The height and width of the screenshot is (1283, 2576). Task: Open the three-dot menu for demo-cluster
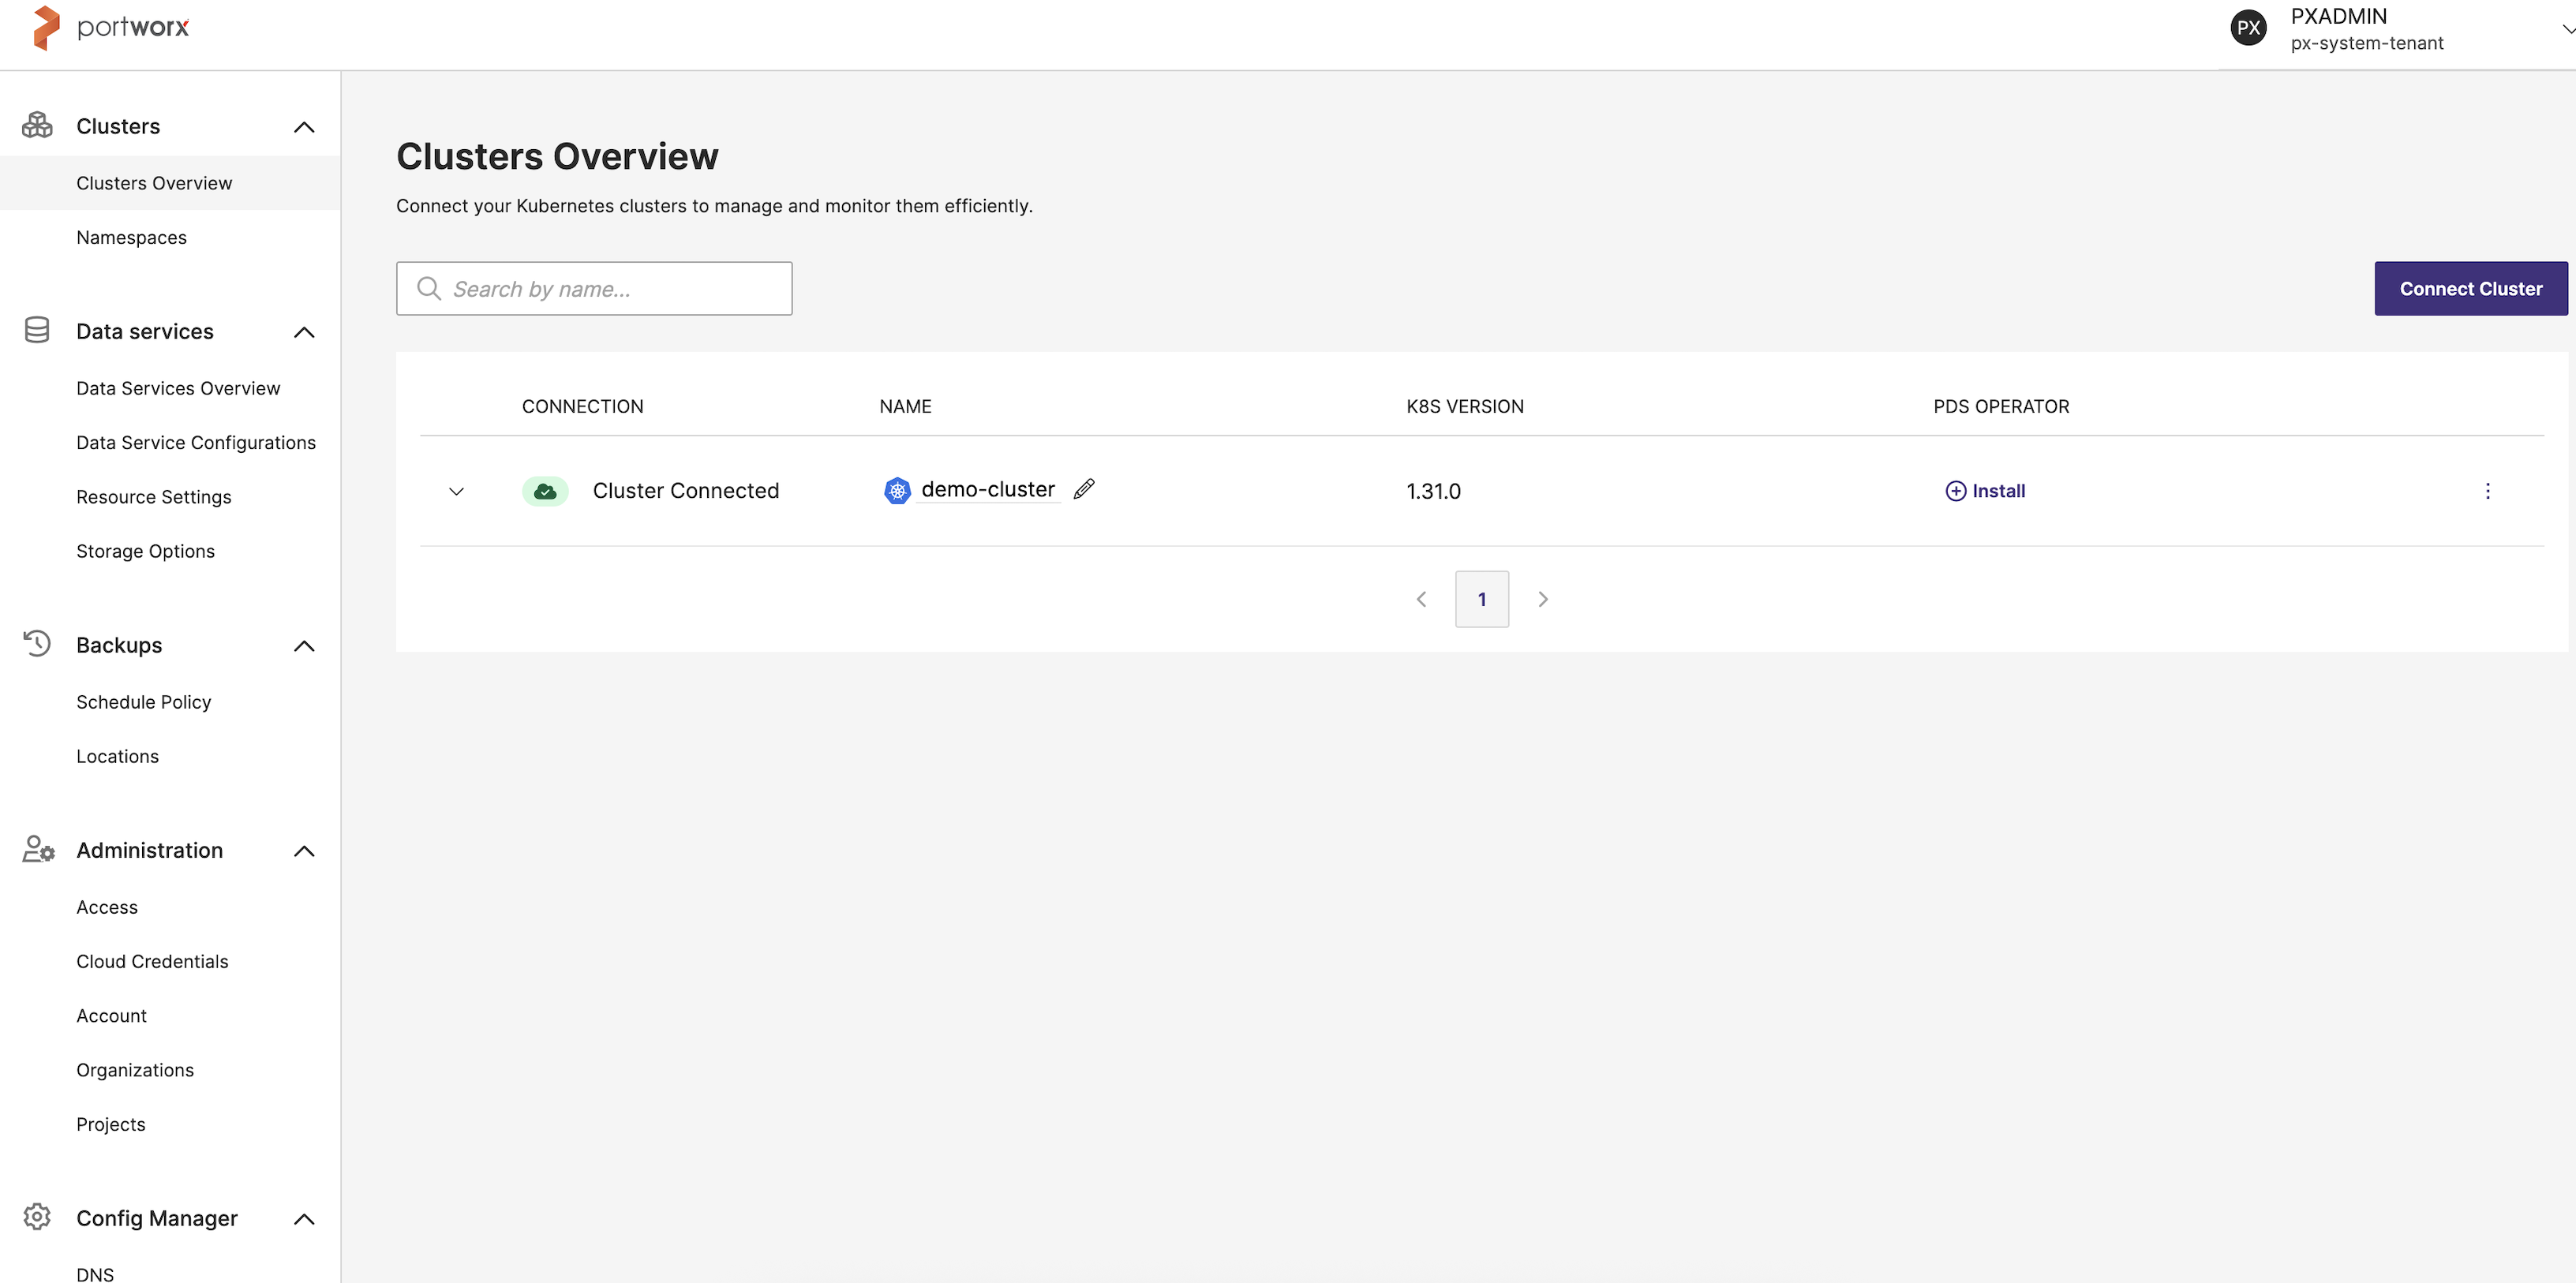click(x=2487, y=491)
